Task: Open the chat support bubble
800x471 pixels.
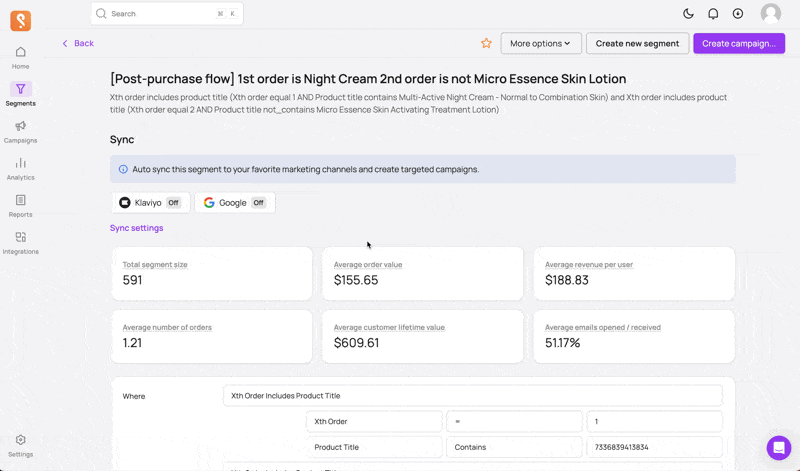Action: point(779,448)
